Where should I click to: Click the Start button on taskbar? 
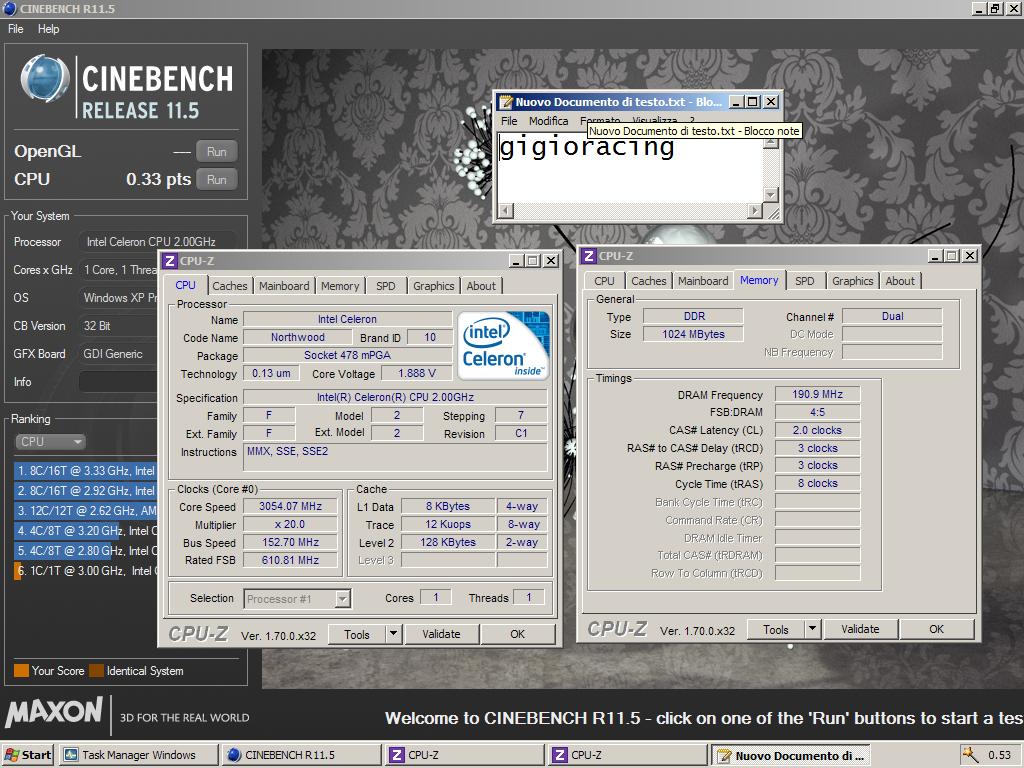point(27,755)
